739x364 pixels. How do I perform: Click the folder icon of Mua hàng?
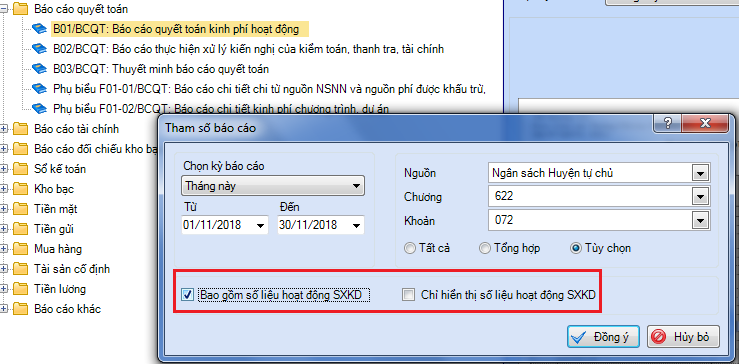pos(21,249)
